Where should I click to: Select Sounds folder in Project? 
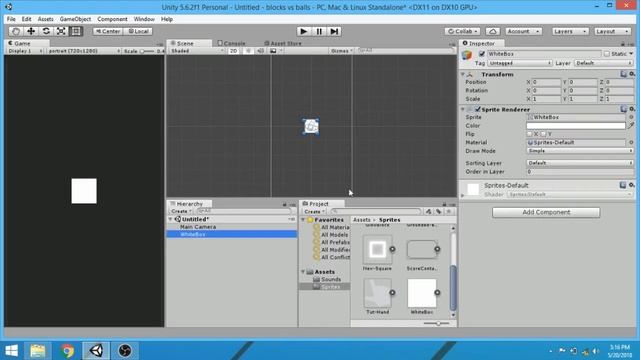331,280
